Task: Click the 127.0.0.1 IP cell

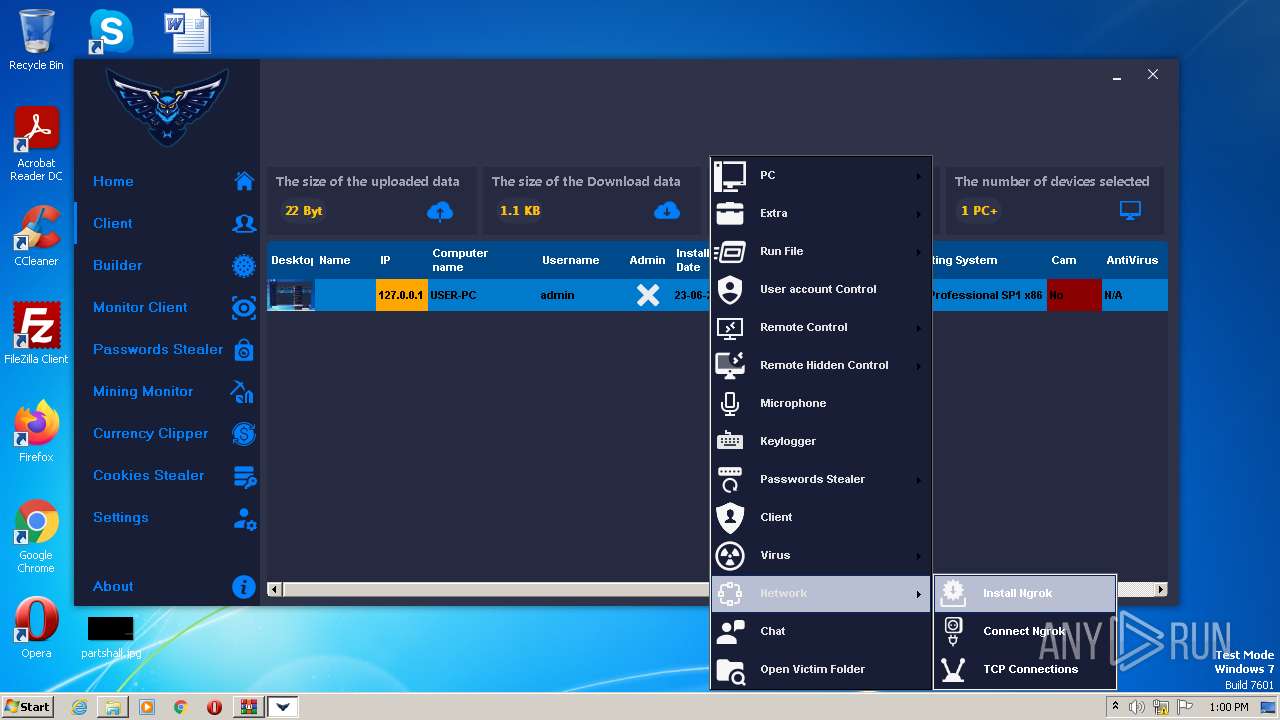Action: tap(401, 295)
